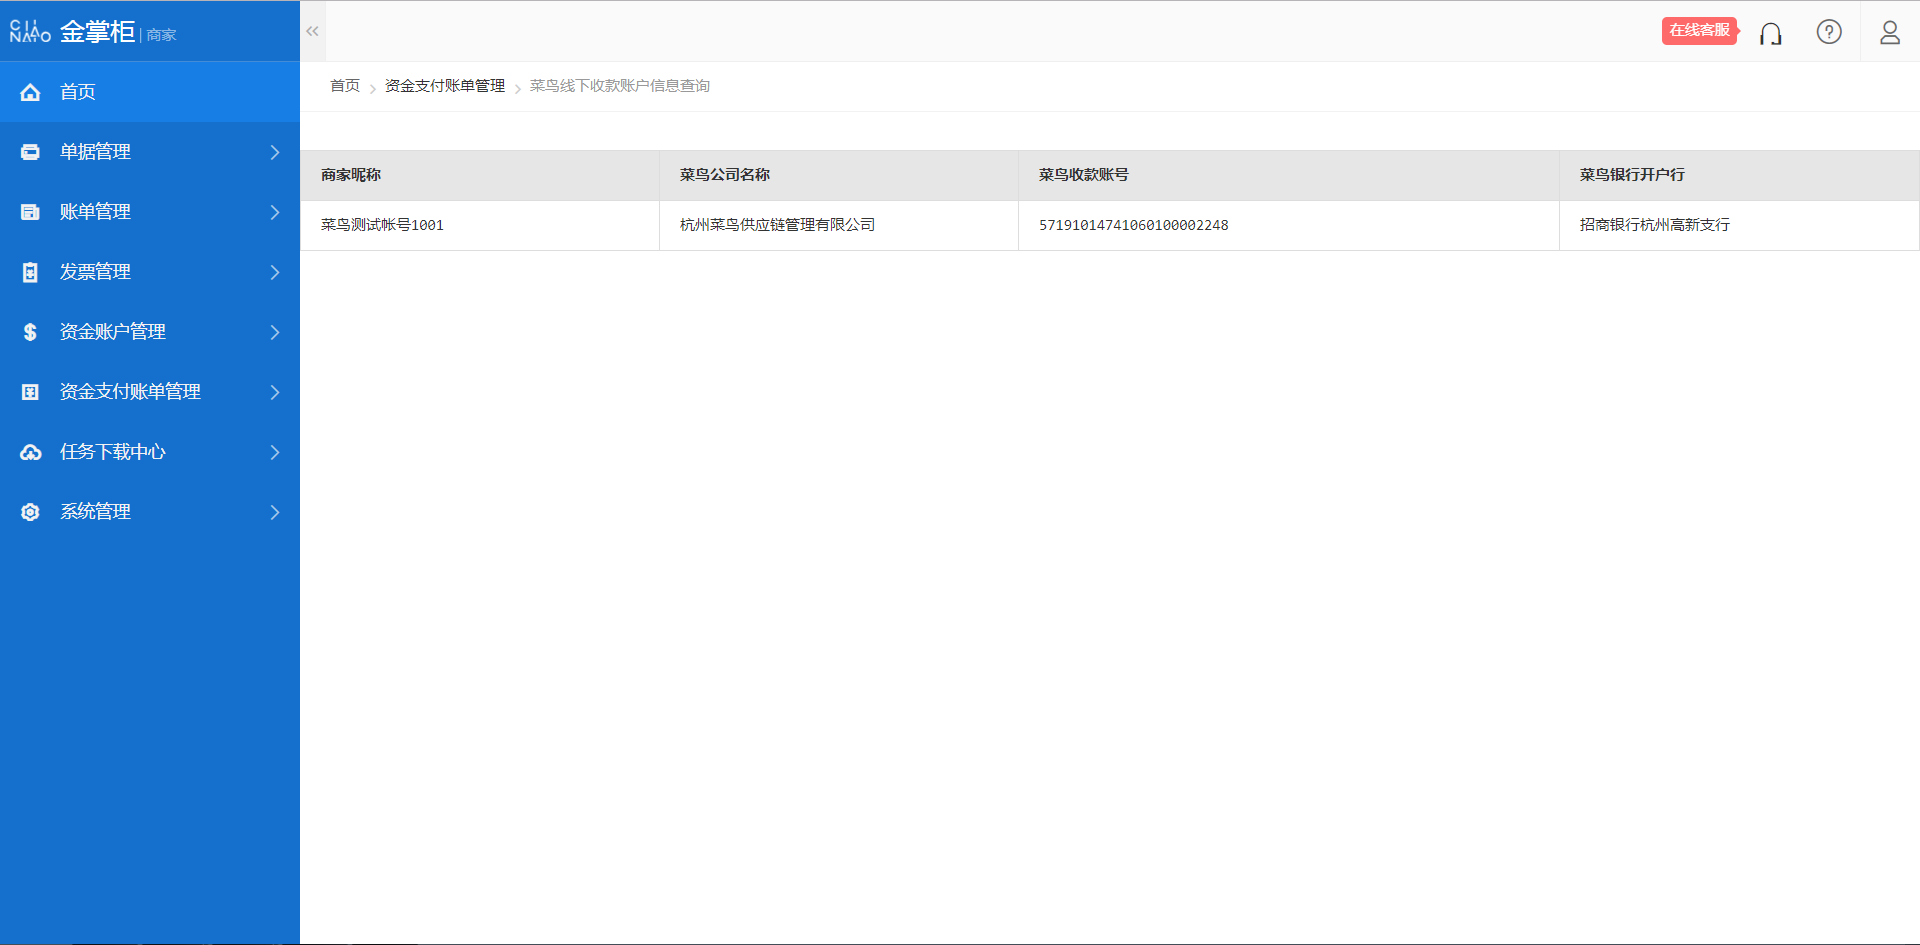
Task: Click the dollar icon for 资金账户管理
Action: 30,332
